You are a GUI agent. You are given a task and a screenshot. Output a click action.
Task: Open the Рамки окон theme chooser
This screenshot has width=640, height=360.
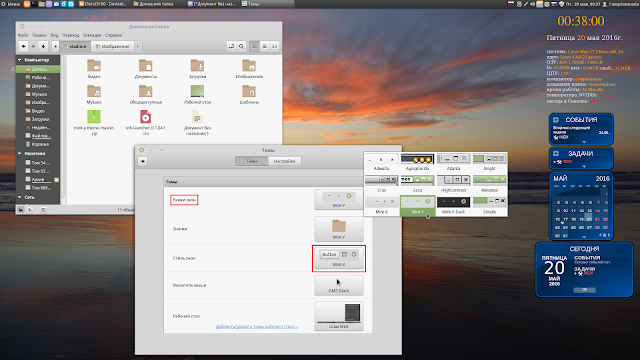(x=339, y=200)
